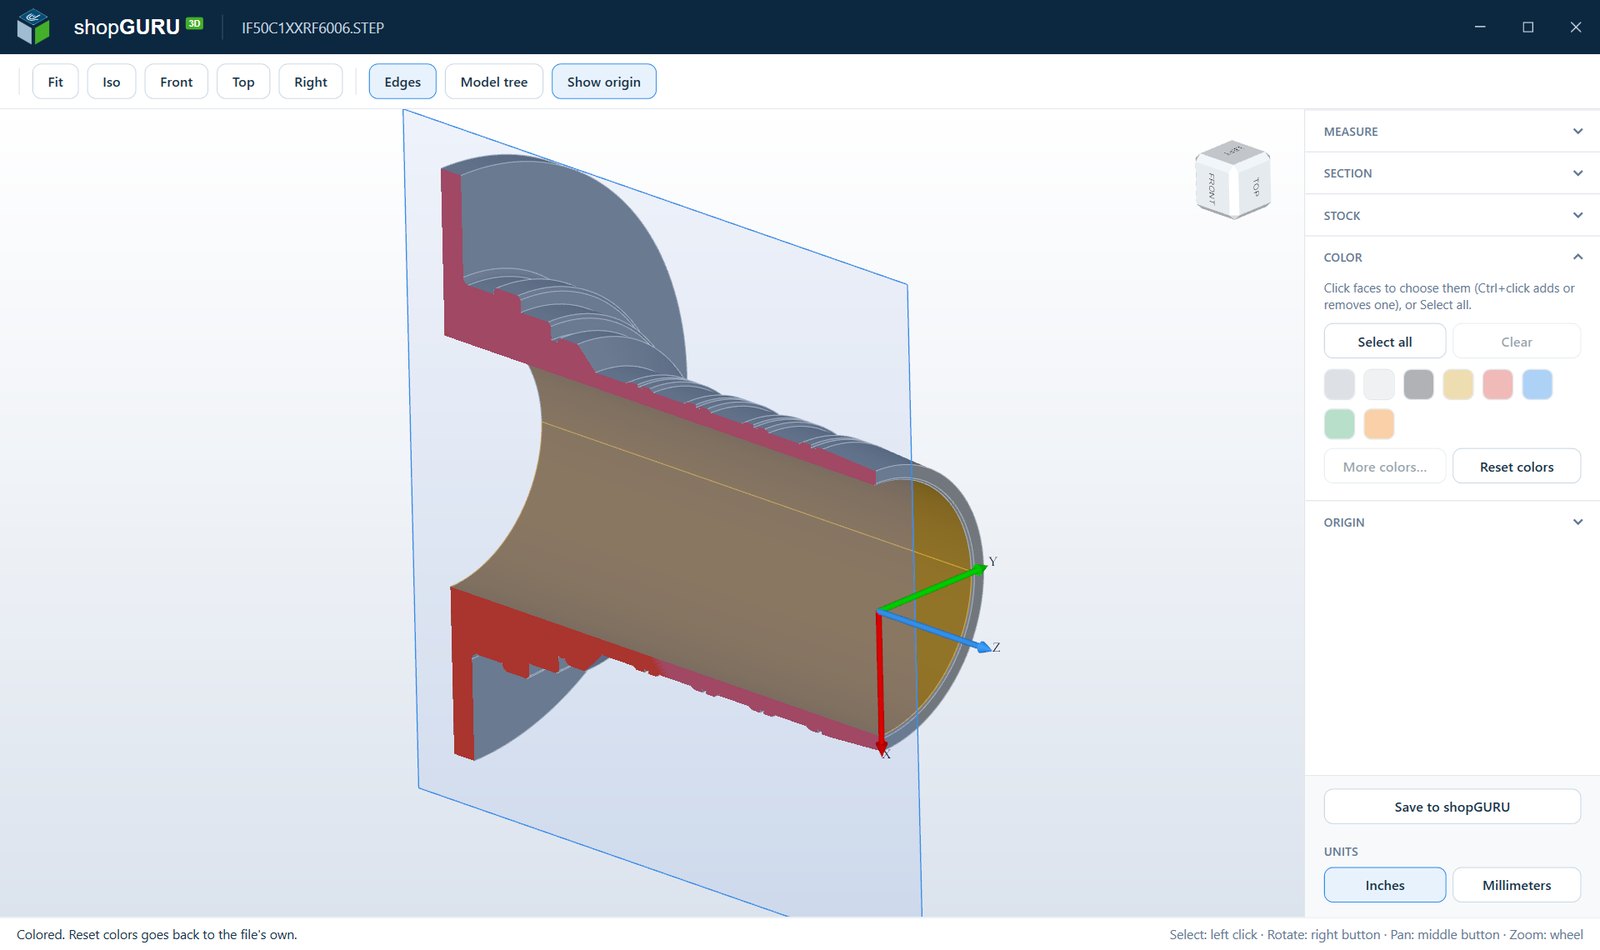1600x950 pixels.
Task: Click the view orientation cube
Action: click(x=1233, y=180)
